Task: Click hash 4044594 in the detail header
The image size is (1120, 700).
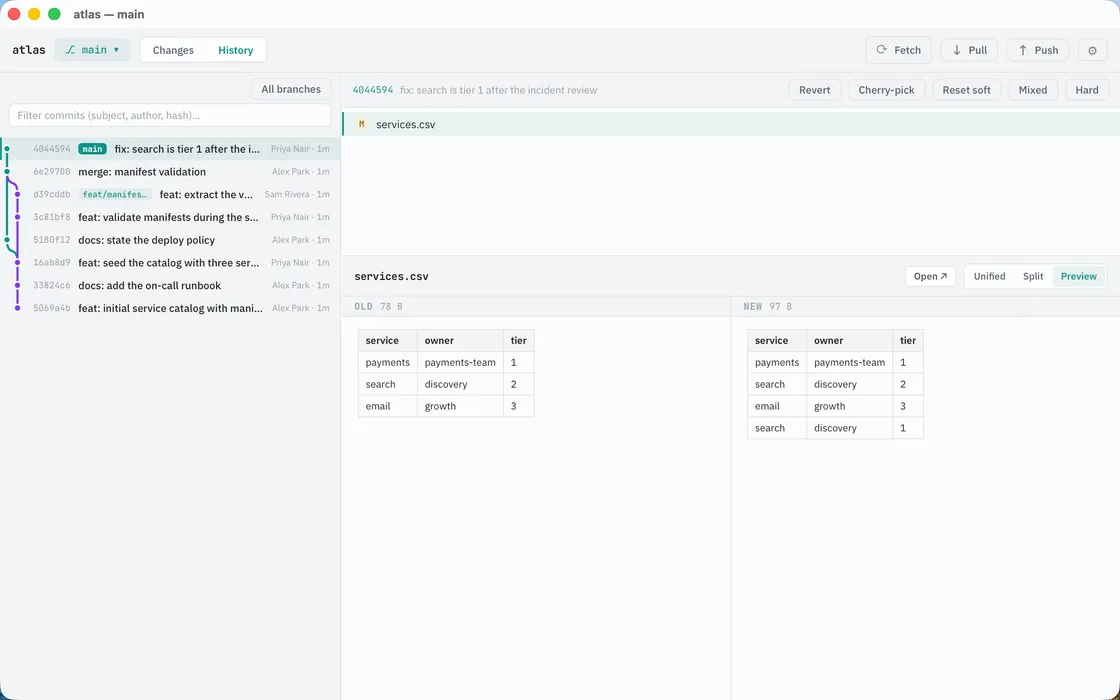Action: click(x=373, y=90)
